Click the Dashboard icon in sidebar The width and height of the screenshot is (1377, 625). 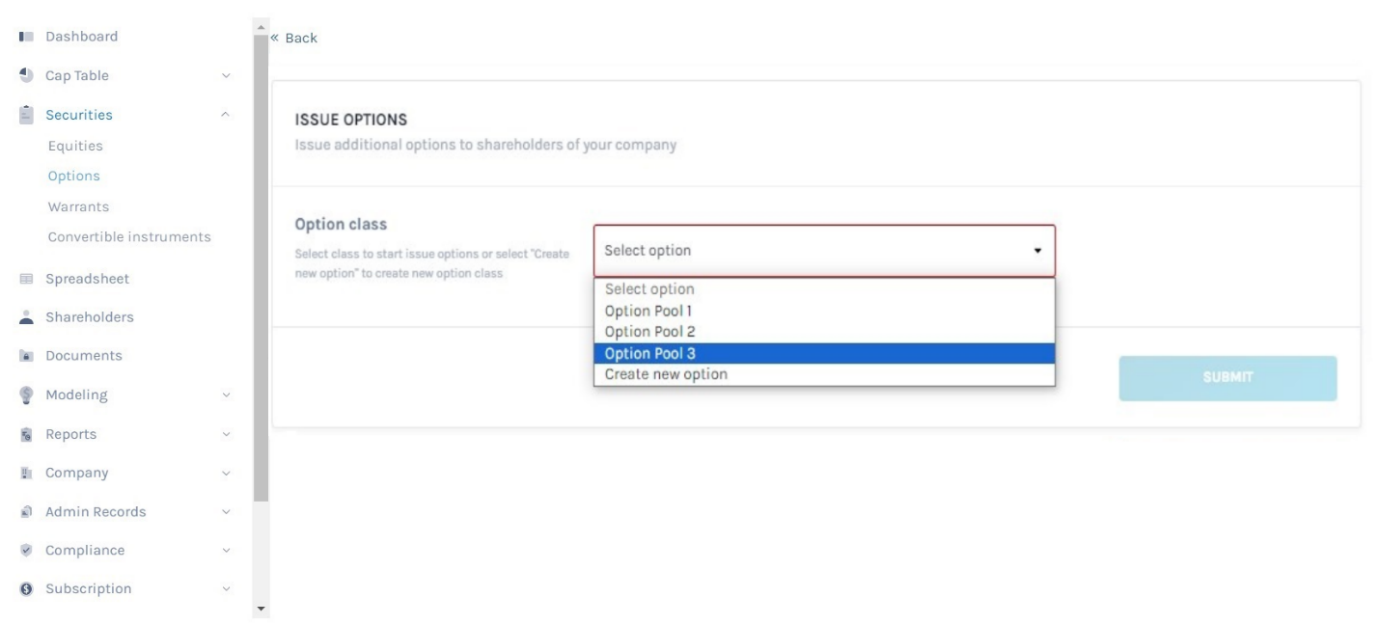26,37
